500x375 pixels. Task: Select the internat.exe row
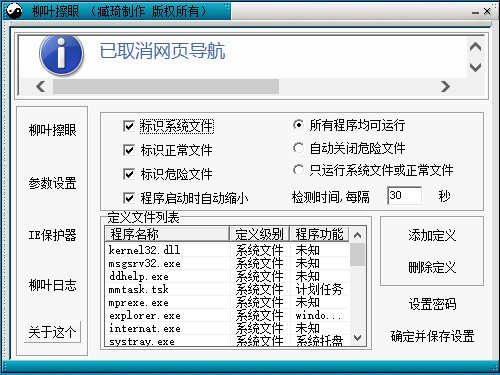pos(228,328)
